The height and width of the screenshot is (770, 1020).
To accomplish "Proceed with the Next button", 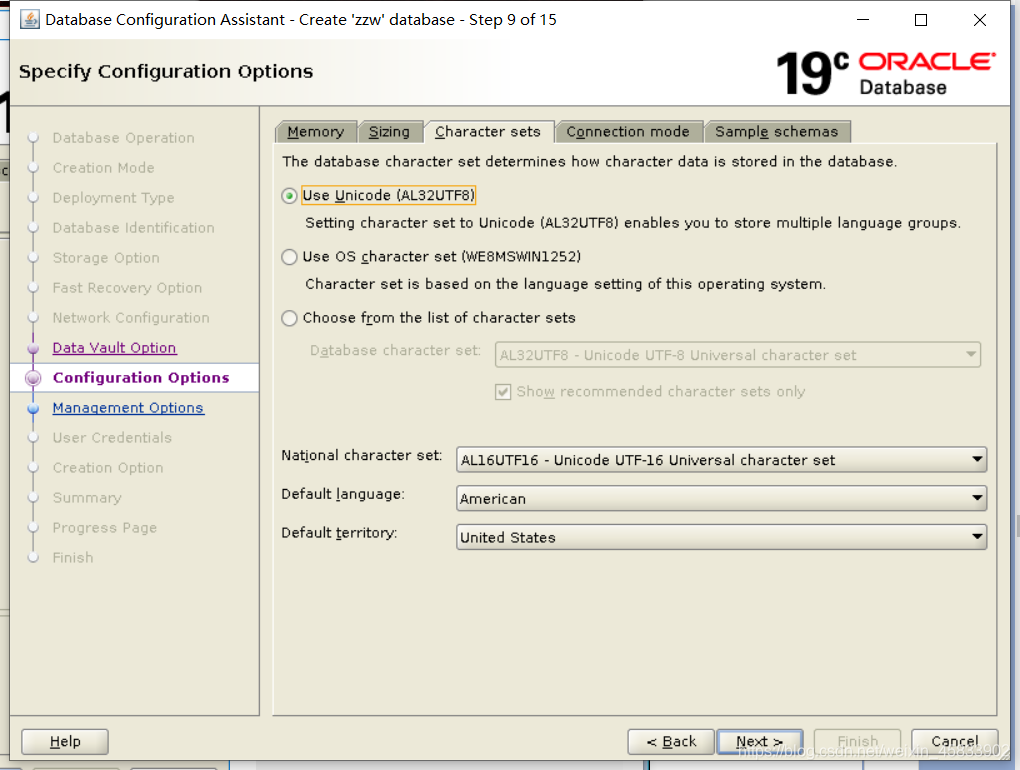I will [760, 741].
